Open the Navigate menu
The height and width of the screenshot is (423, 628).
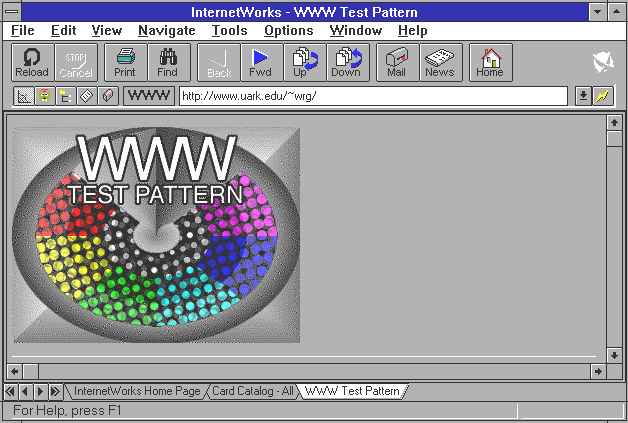pos(166,31)
